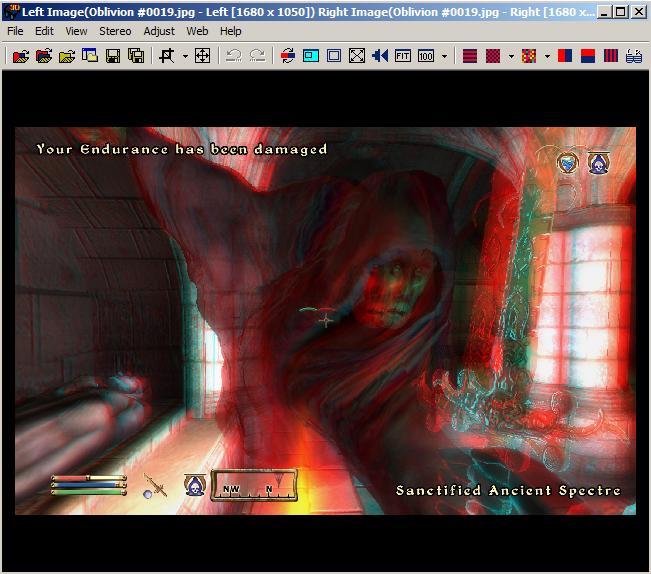651x574 pixels.
Task: Open the Edit menu
Action: click(44, 31)
